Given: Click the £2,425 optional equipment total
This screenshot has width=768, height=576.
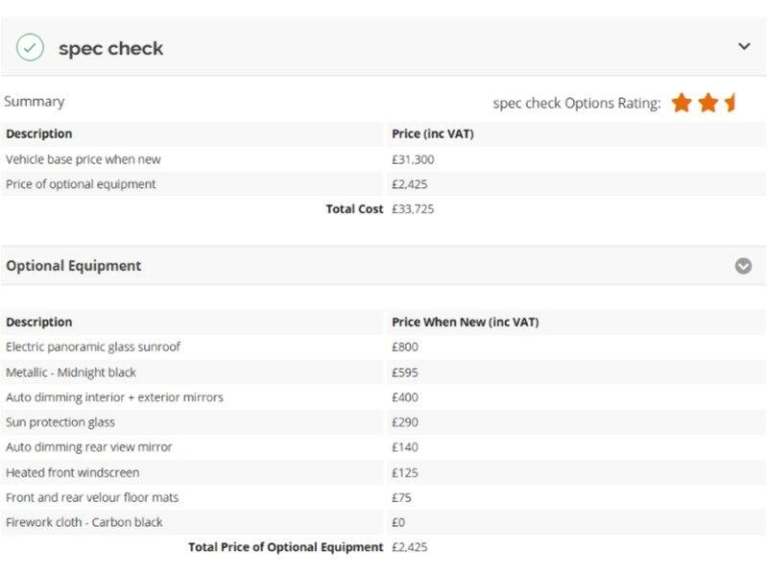Looking at the screenshot, I should click(409, 547).
